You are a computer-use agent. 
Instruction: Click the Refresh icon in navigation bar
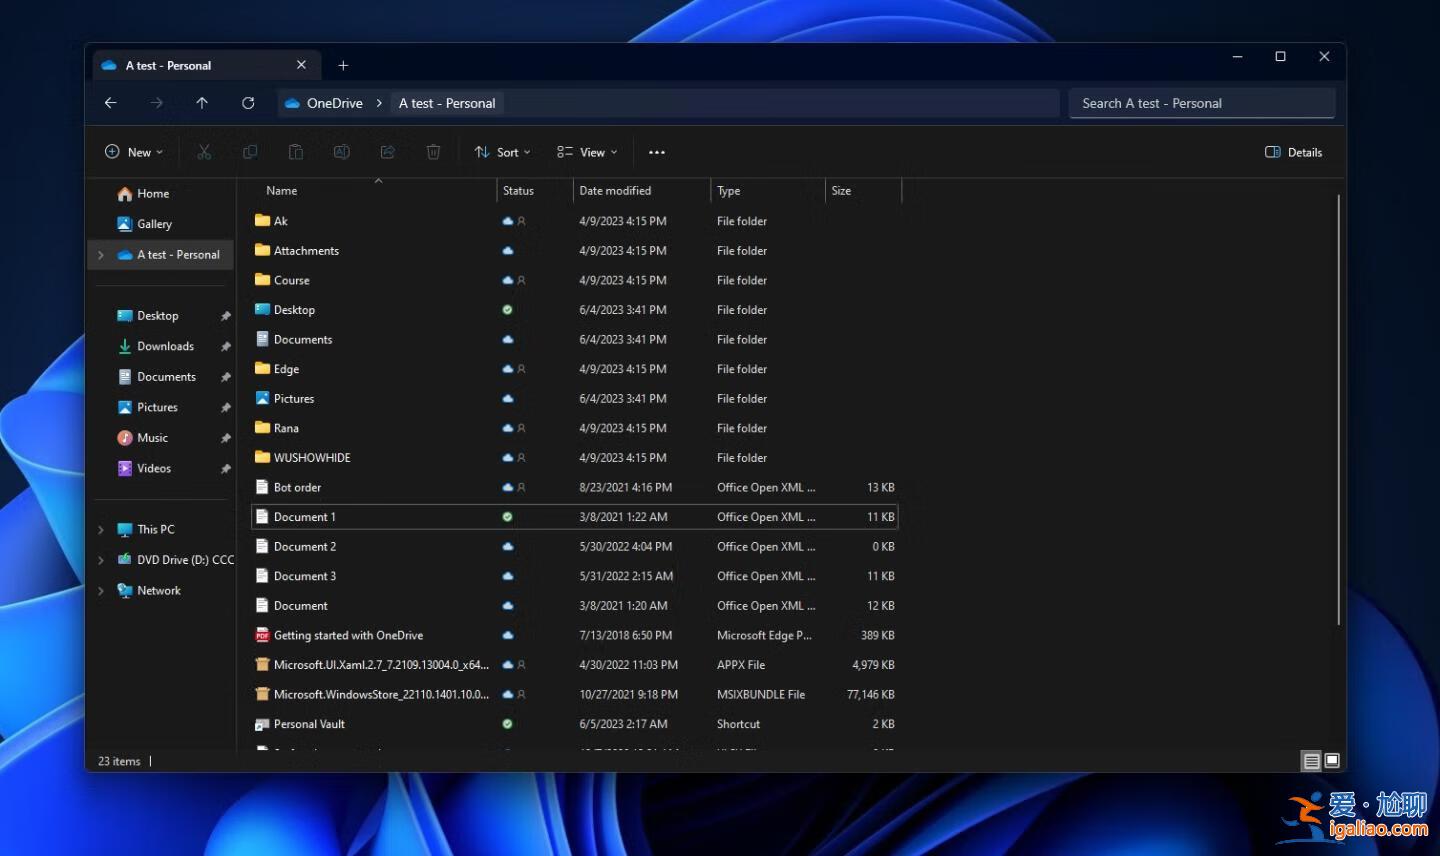coord(248,103)
